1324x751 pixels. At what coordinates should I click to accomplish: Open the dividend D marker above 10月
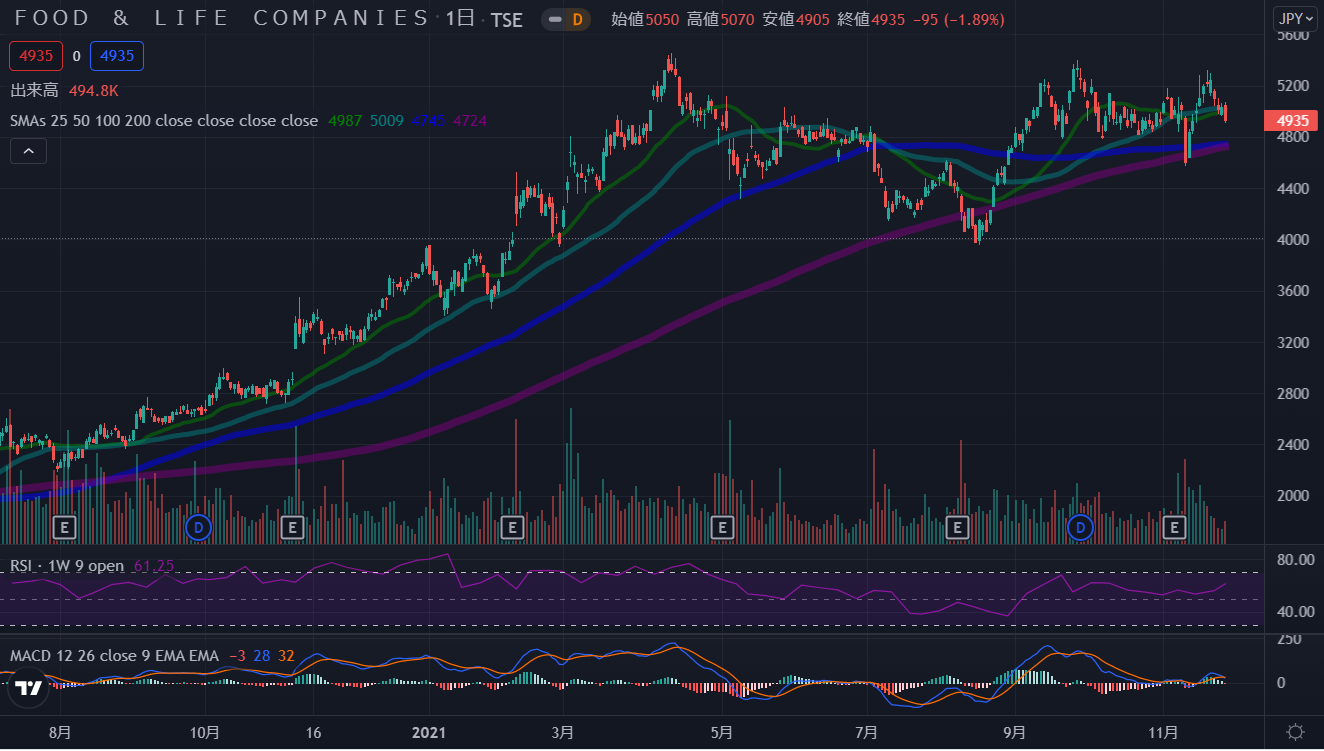(x=198, y=526)
